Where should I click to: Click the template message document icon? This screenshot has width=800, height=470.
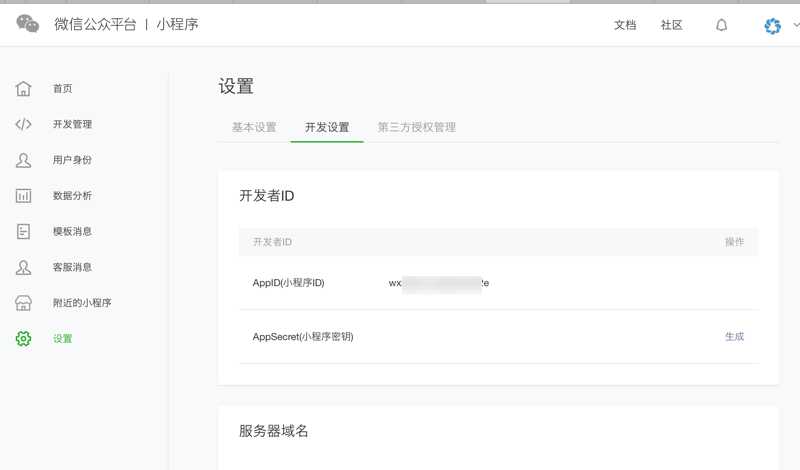point(24,231)
